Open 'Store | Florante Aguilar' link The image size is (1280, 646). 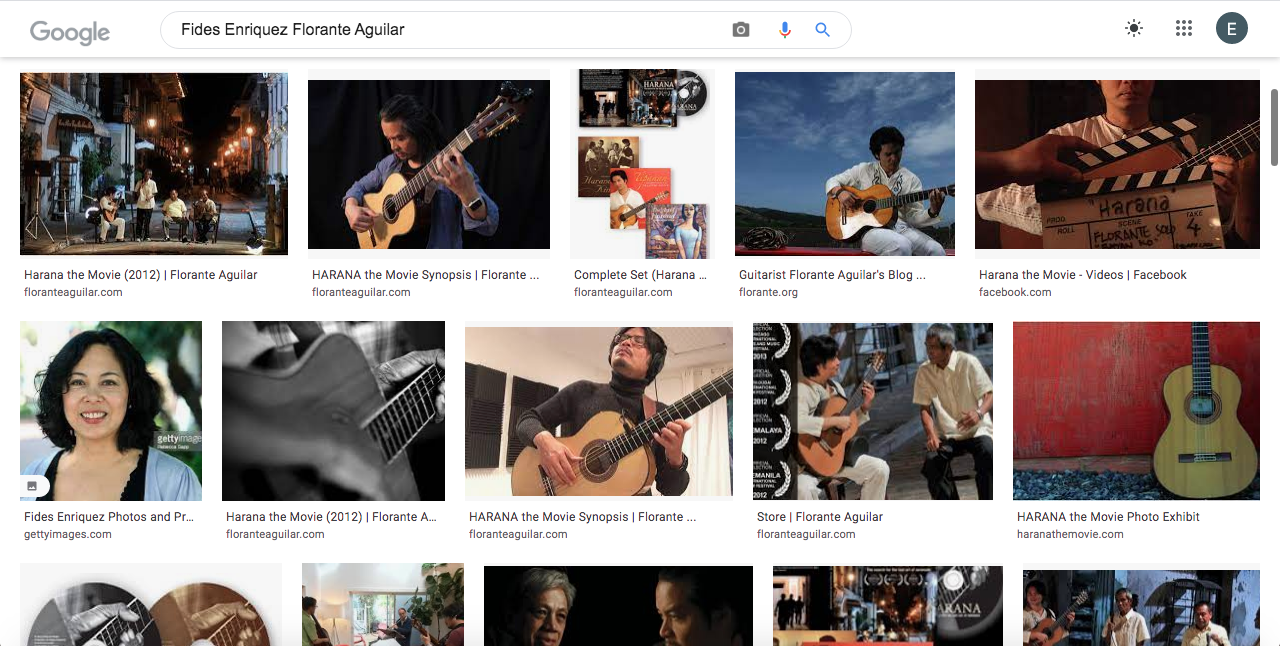pos(820,517)
